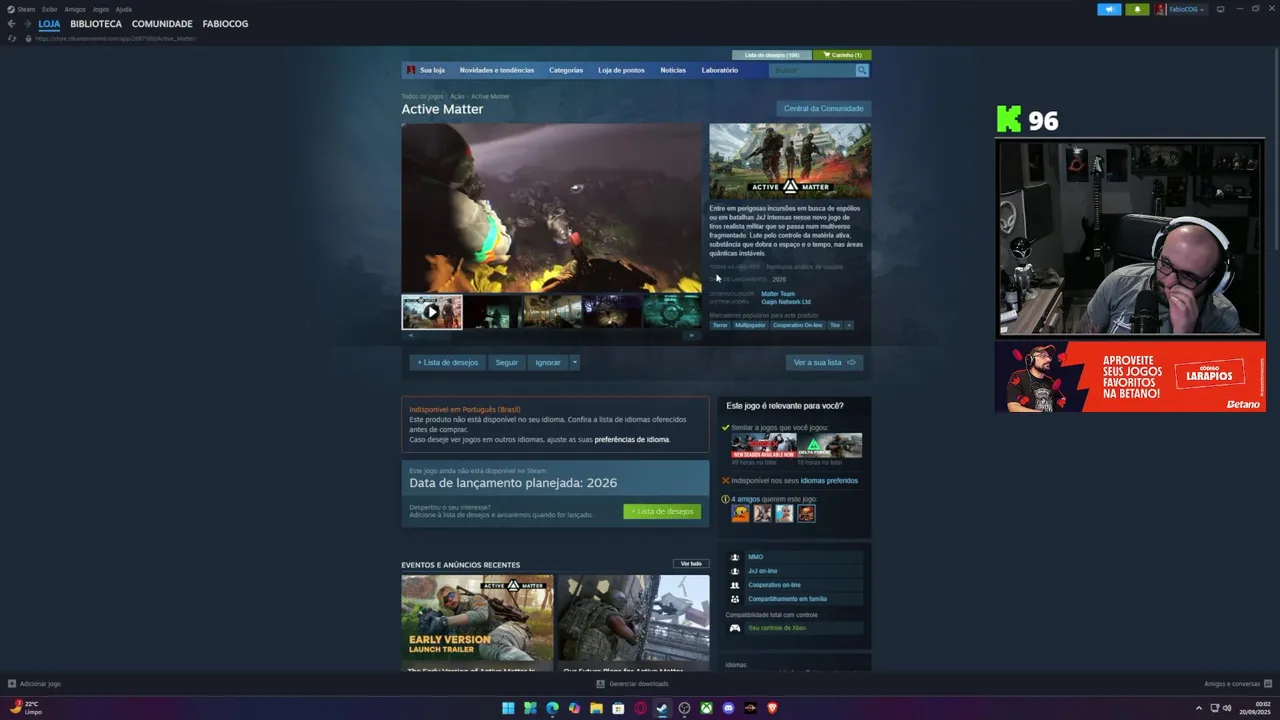This screenshot has width=1280, height=720.
Task: Open Central da Comunidade
Action: tap(824, 108)
